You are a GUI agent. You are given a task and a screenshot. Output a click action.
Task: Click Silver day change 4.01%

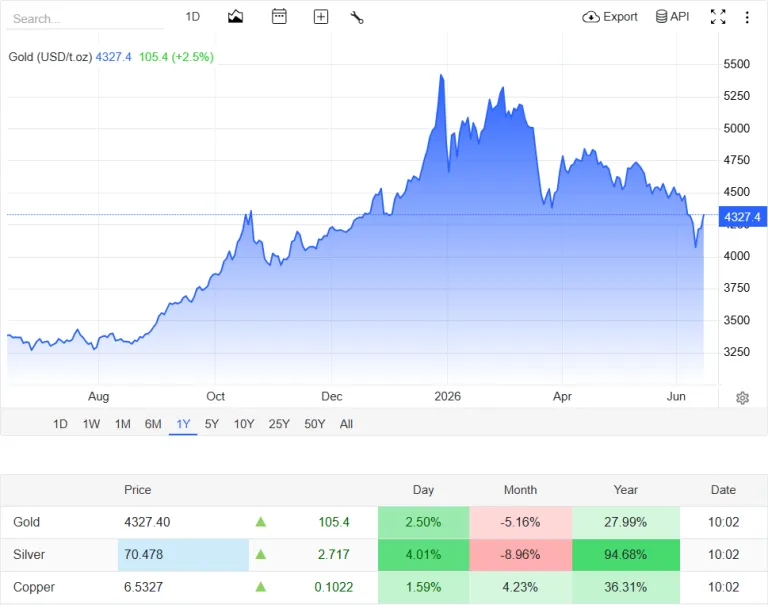click(423, 555)
